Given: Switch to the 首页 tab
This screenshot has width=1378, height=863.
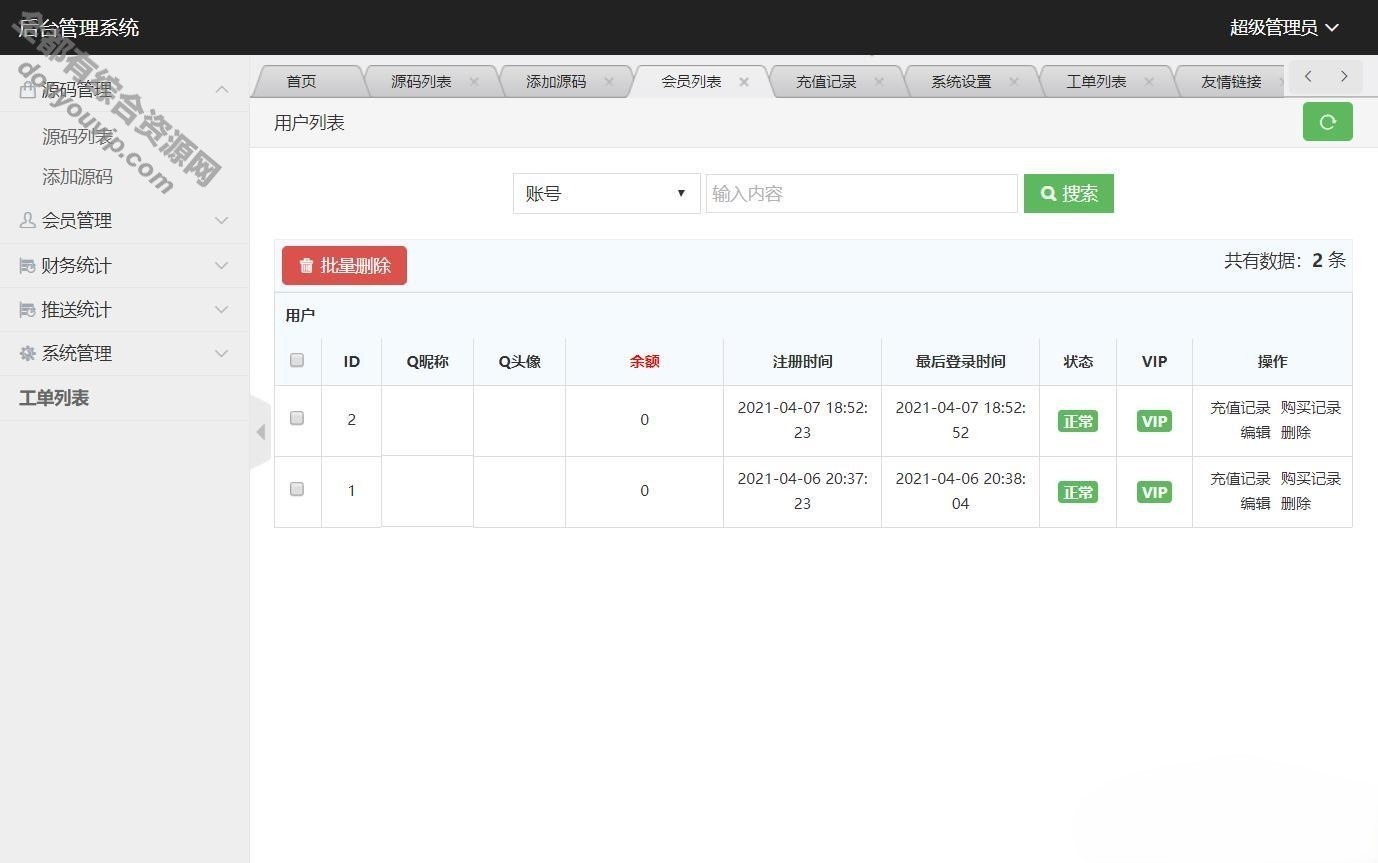Looking at the screenshot, I should [301, 82].
